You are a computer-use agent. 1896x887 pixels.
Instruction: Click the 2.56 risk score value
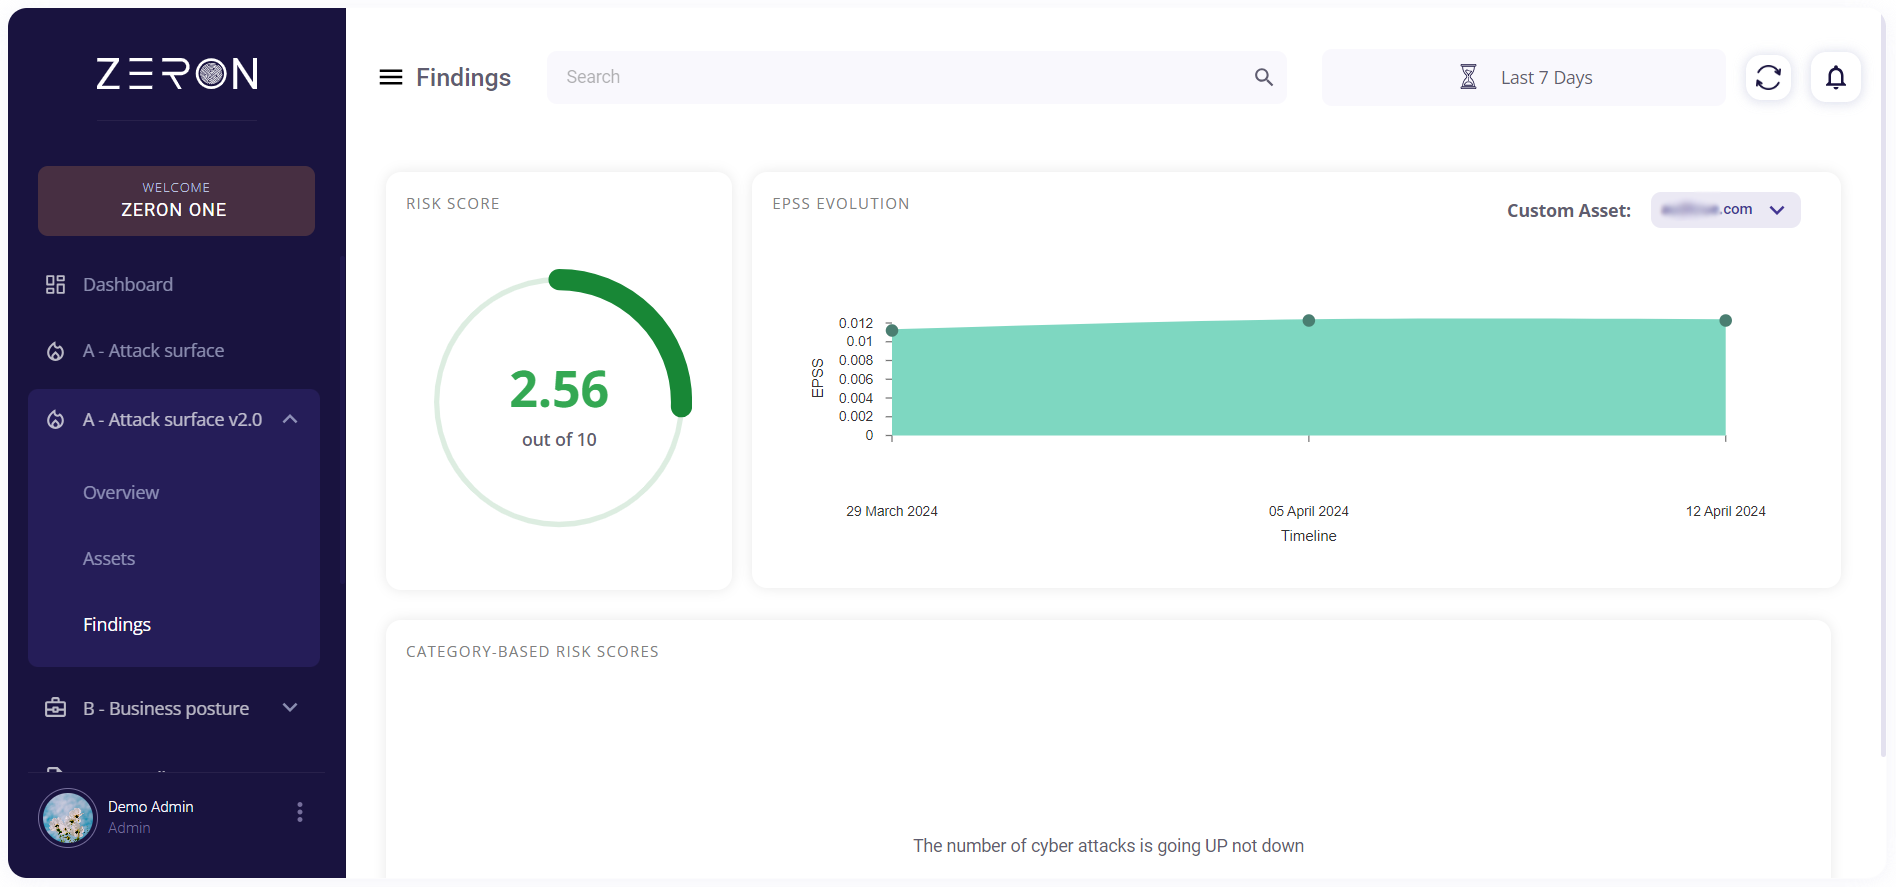pos(559,389)
